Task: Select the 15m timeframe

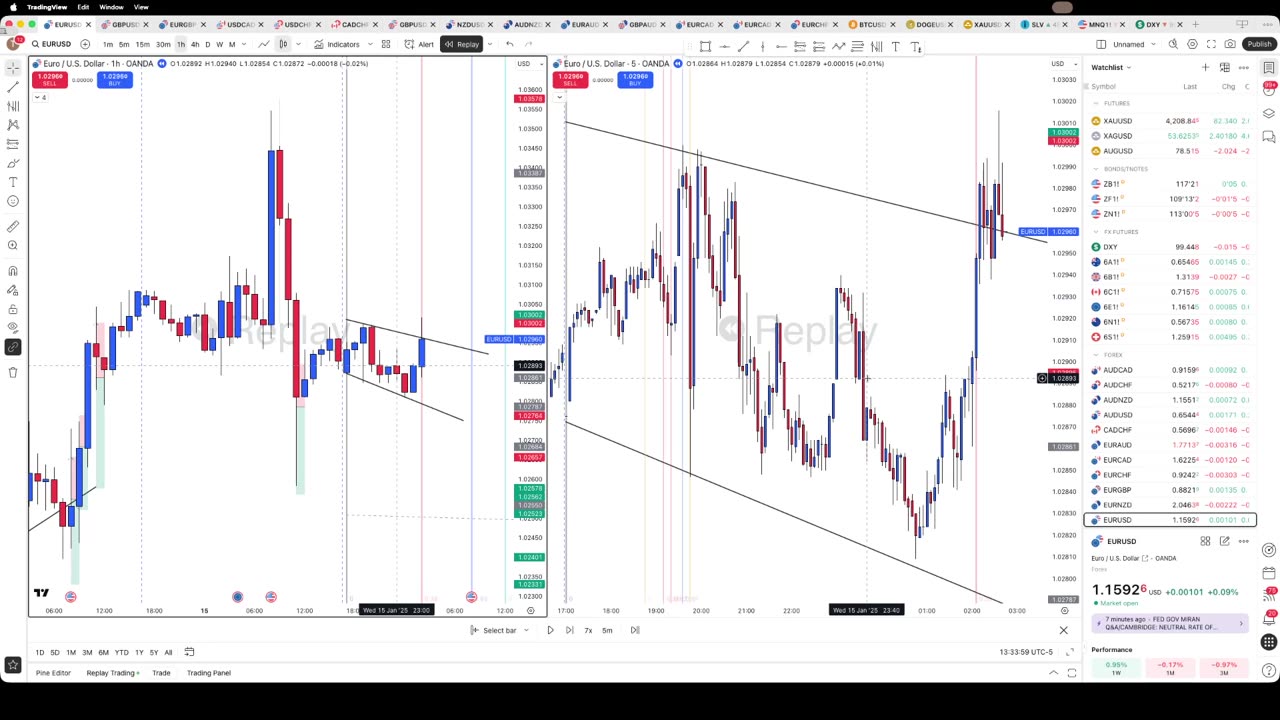Action: coord(142,44)
